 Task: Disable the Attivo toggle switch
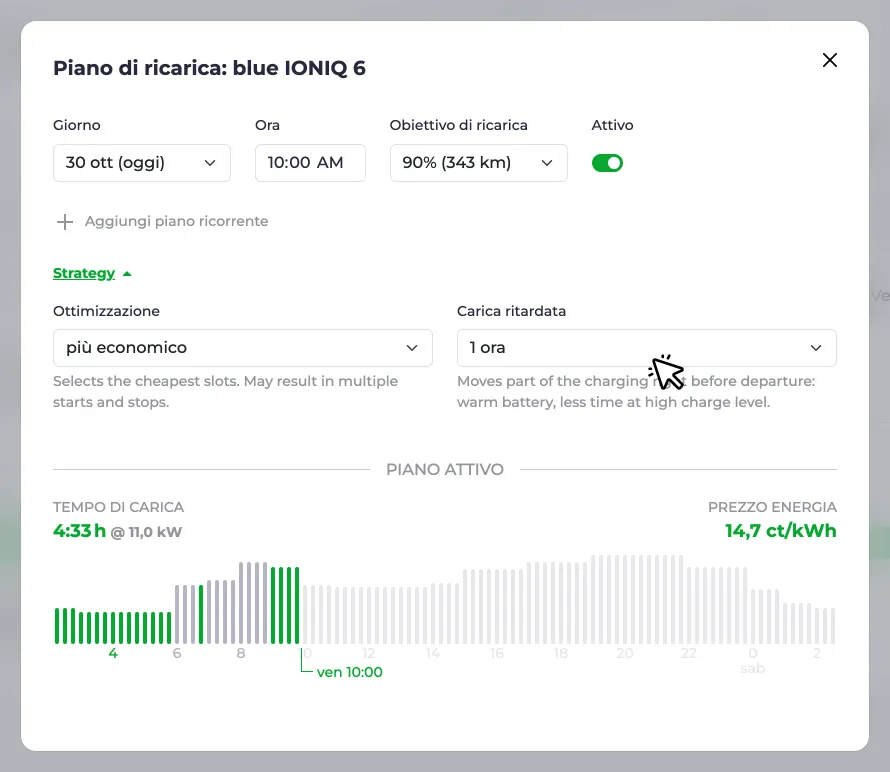607,163
